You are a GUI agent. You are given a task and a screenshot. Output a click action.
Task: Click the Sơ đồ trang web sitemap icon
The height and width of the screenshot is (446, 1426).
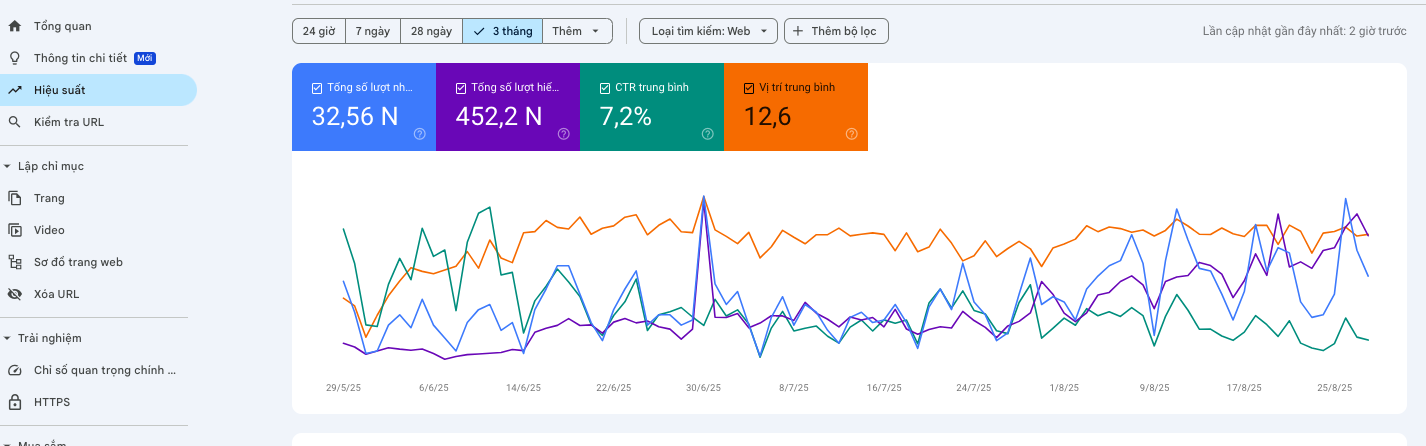(x=15, y=262)
